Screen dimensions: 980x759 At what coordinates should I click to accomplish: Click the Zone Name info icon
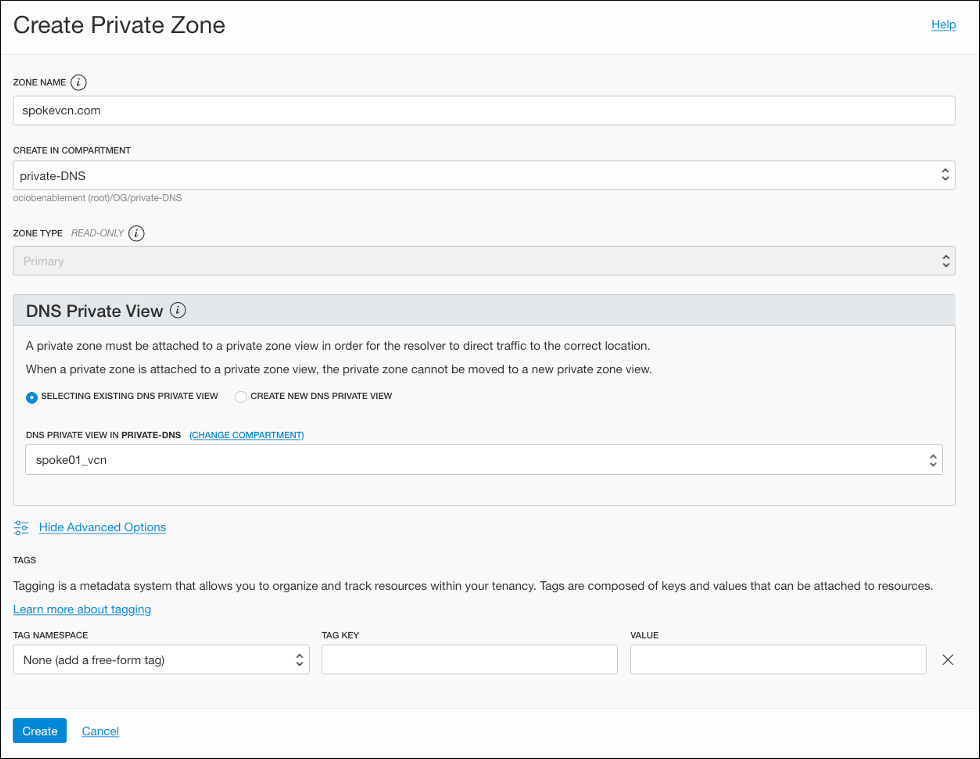pyautogui.click(x=79, y=82)
